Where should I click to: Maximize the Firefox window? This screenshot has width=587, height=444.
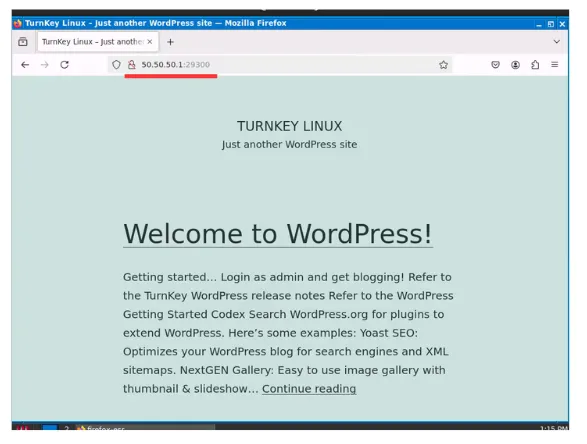coord(551,24)
